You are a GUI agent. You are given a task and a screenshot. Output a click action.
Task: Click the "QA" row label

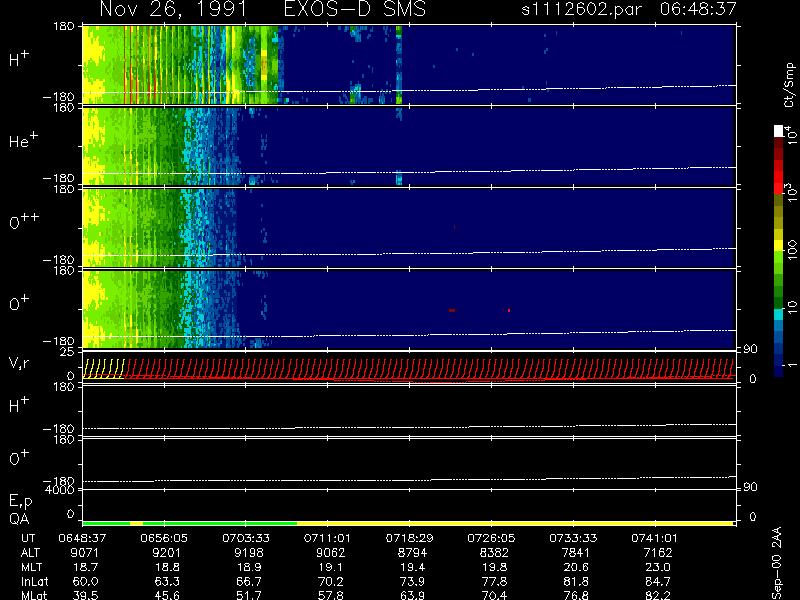(19, 519)
